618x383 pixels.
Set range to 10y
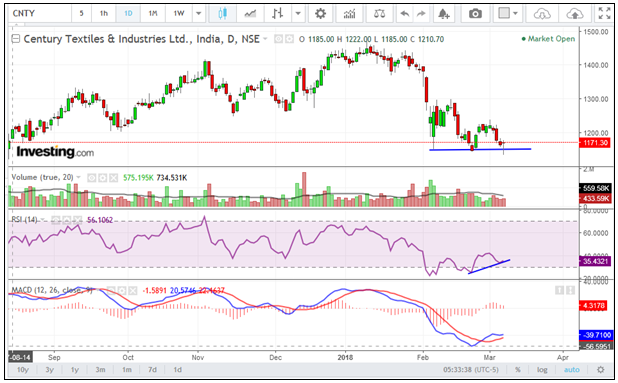[x=23, y=370]
